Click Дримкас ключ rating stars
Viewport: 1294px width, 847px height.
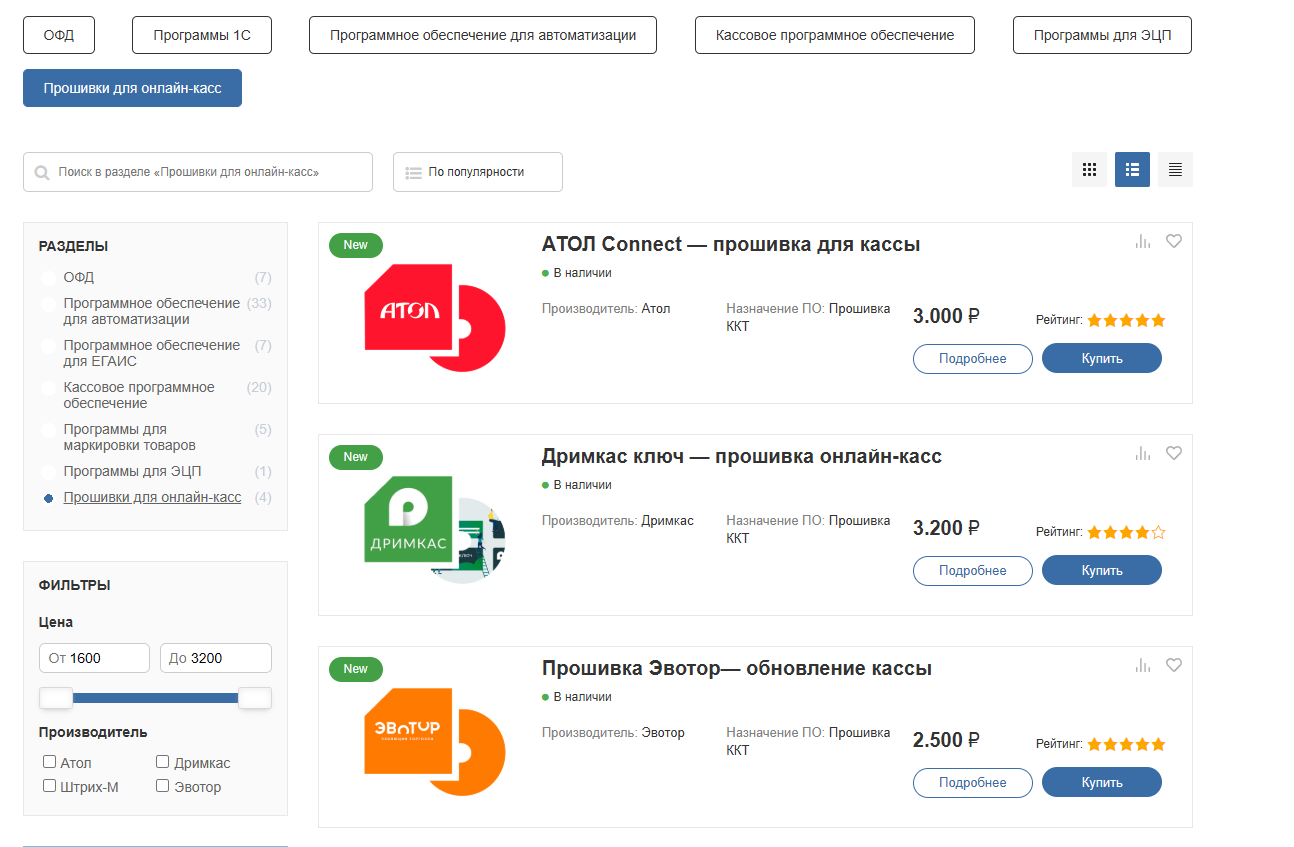(x=1126, y=533)
